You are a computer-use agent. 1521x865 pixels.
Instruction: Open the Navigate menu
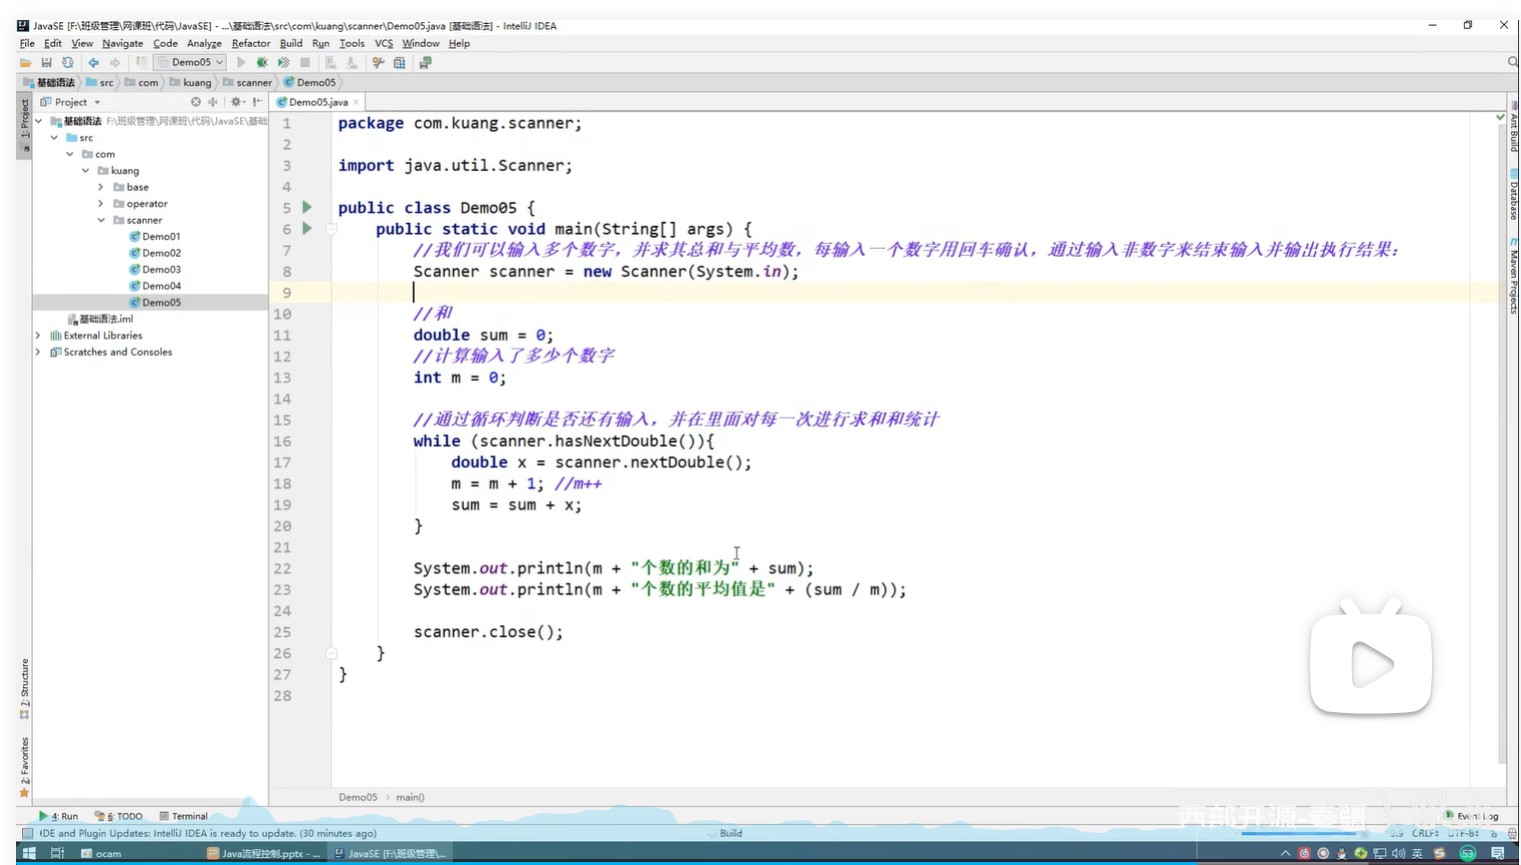122,44
